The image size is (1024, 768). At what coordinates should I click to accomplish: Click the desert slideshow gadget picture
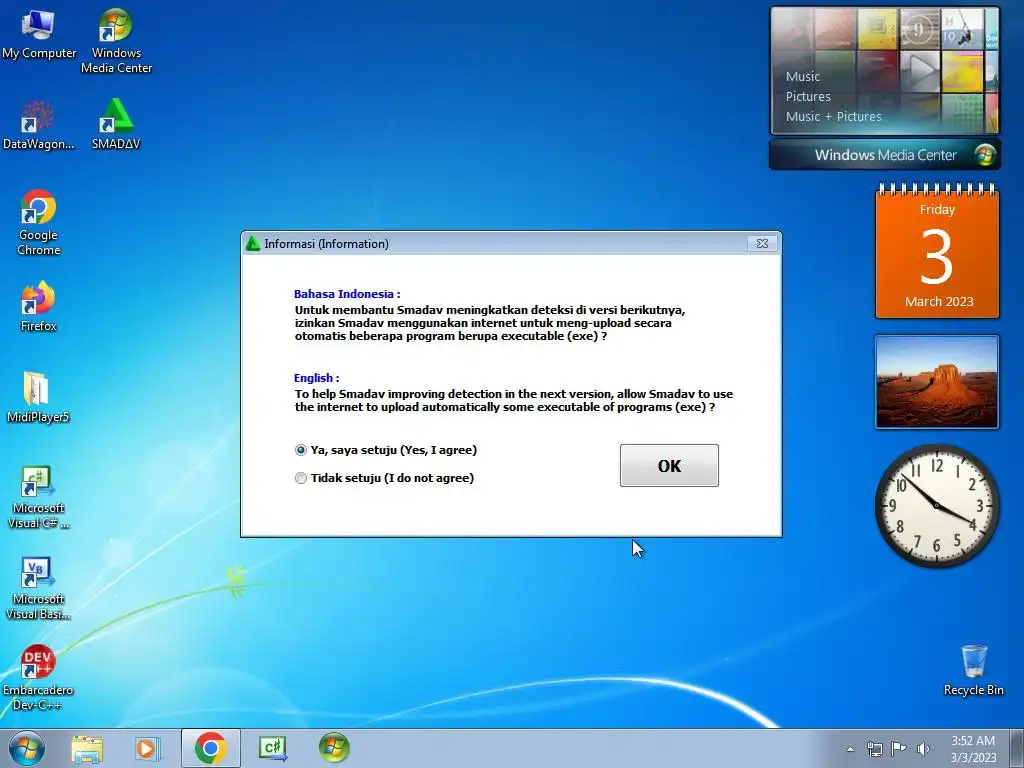(x=937, y=382)
